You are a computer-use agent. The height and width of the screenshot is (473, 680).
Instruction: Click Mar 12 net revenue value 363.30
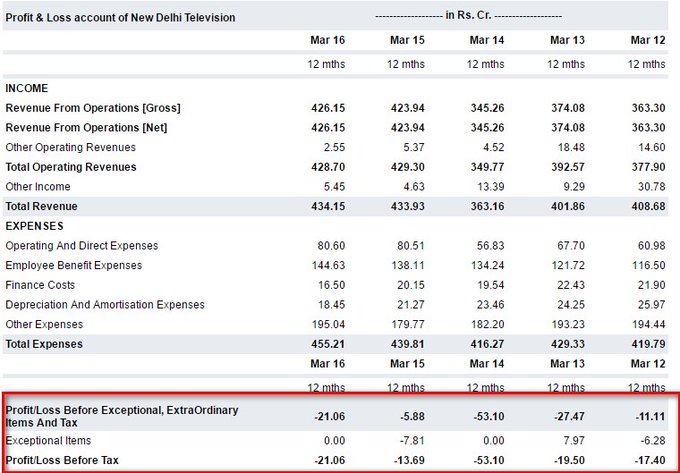(648, 127)
